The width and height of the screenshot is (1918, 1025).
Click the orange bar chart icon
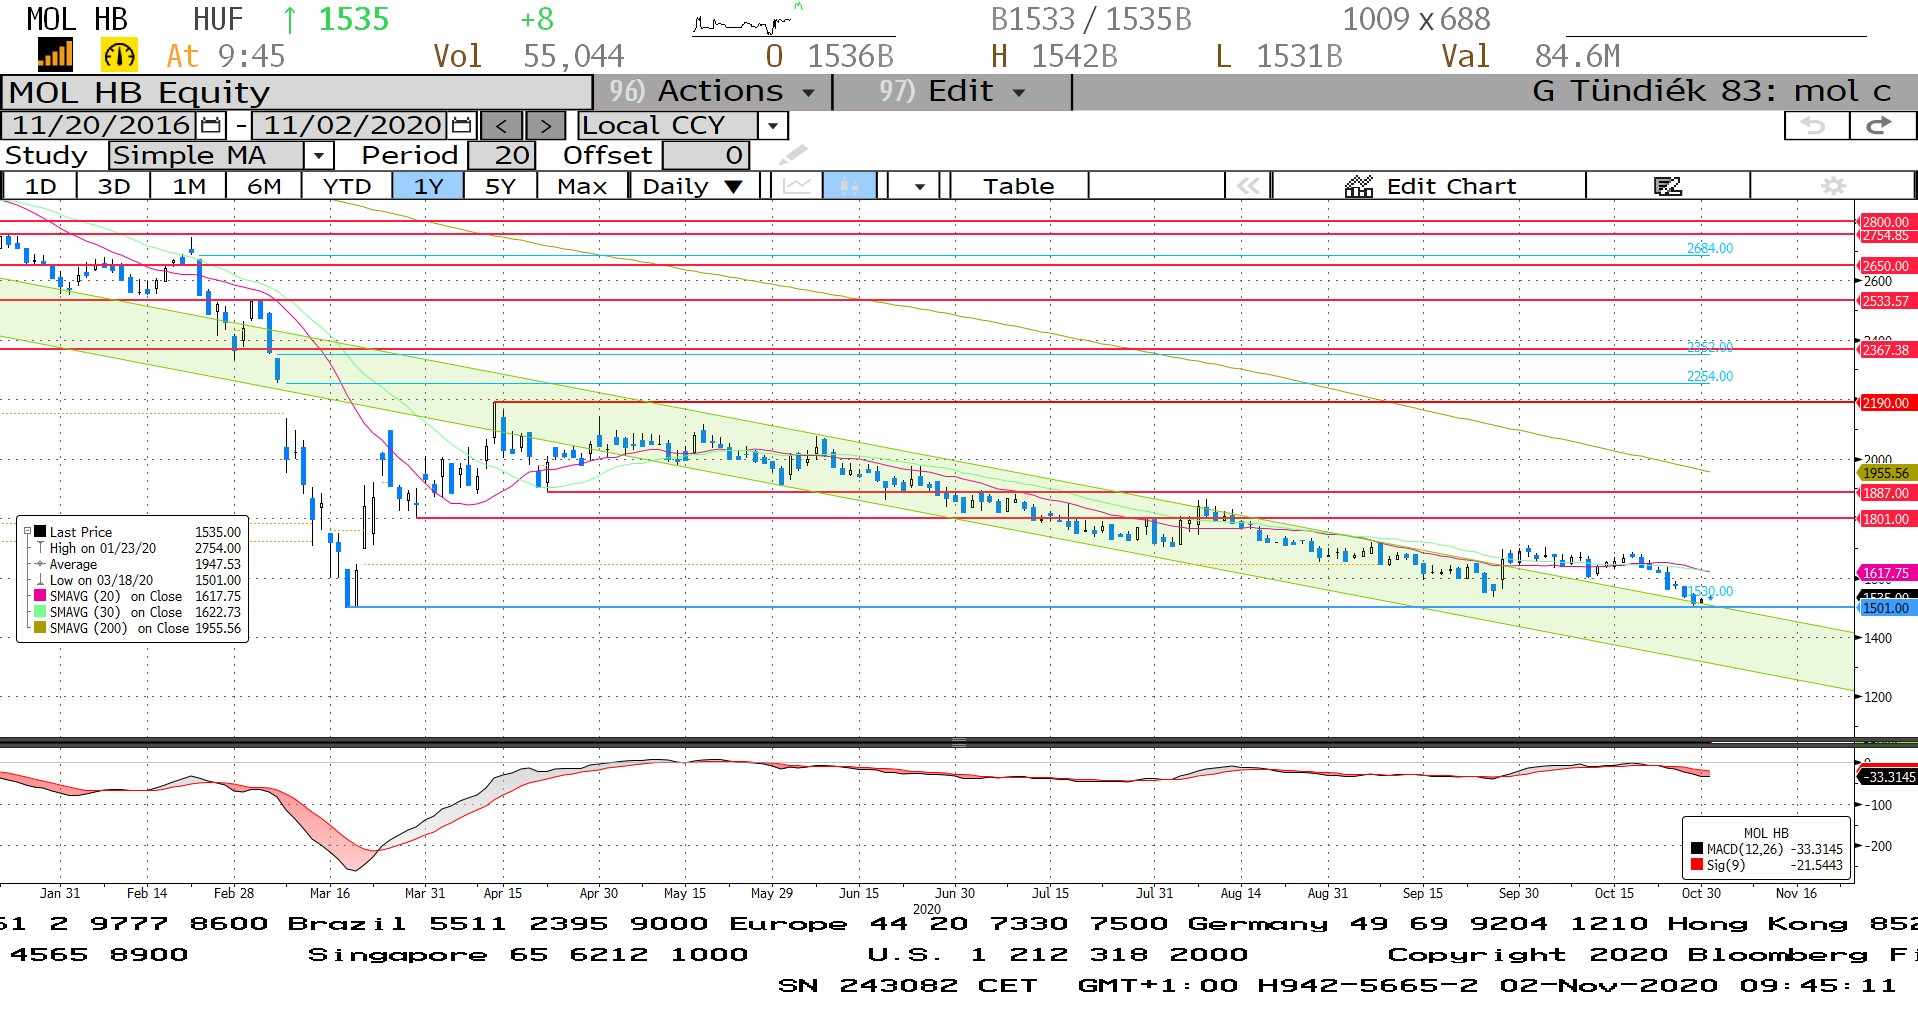click(x=55, y=55)
